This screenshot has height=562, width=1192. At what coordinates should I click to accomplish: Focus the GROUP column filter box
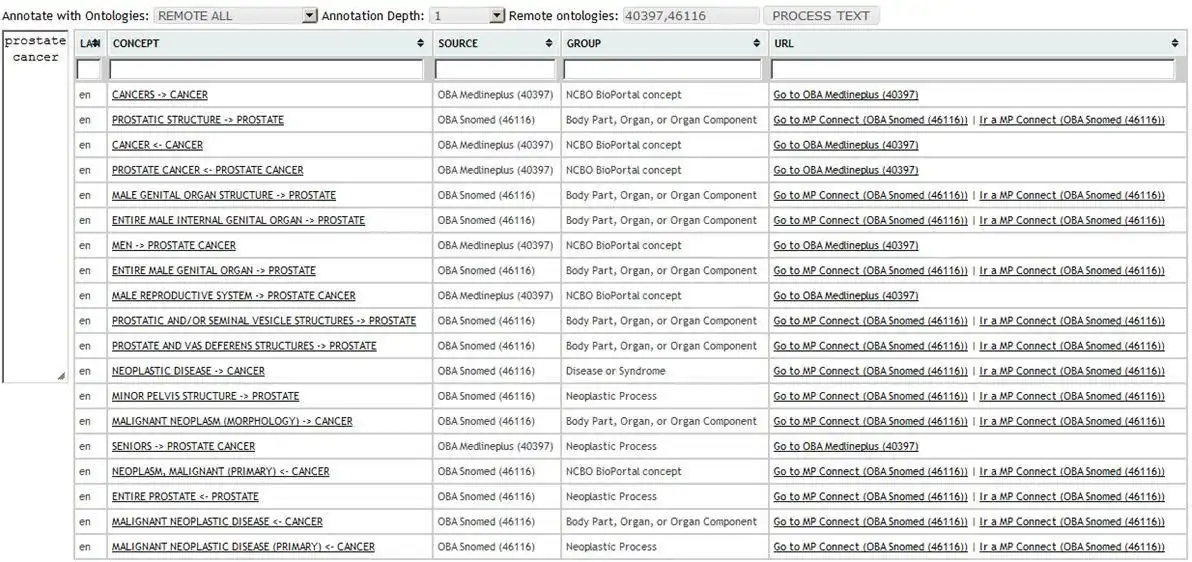[x=662, y=70]
